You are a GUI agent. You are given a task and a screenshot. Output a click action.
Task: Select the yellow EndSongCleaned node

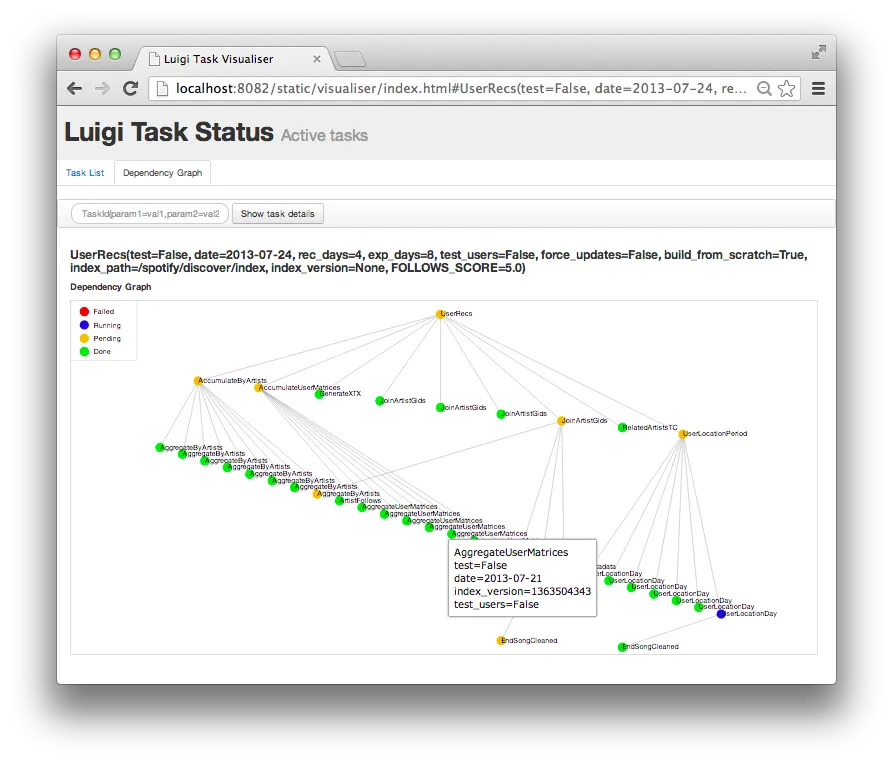501,641
